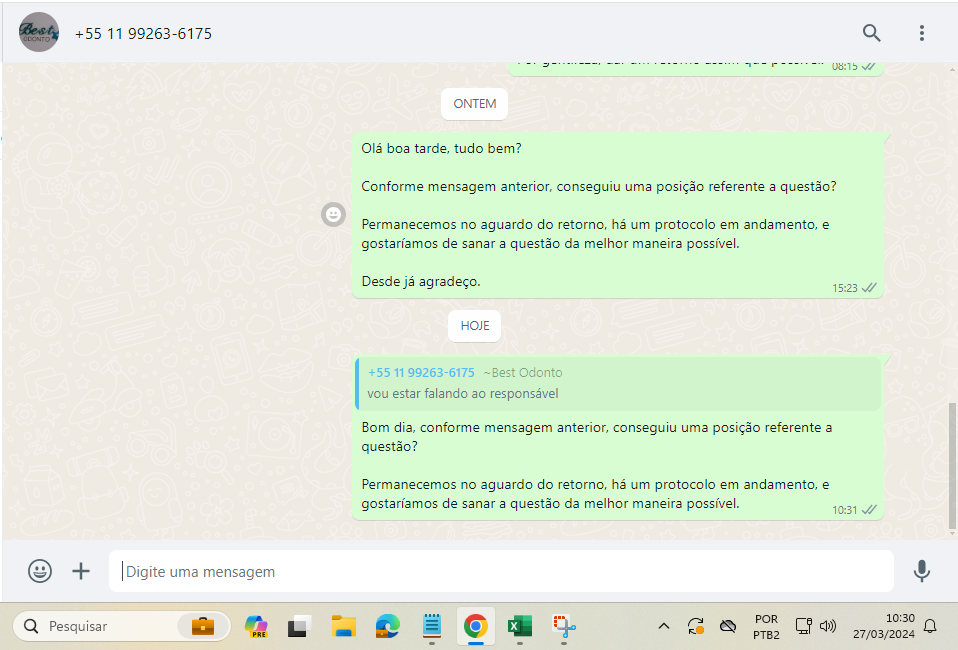
Task: Click text 'Olá boa tarde, tudo bem?'
Action: [441, 148]
